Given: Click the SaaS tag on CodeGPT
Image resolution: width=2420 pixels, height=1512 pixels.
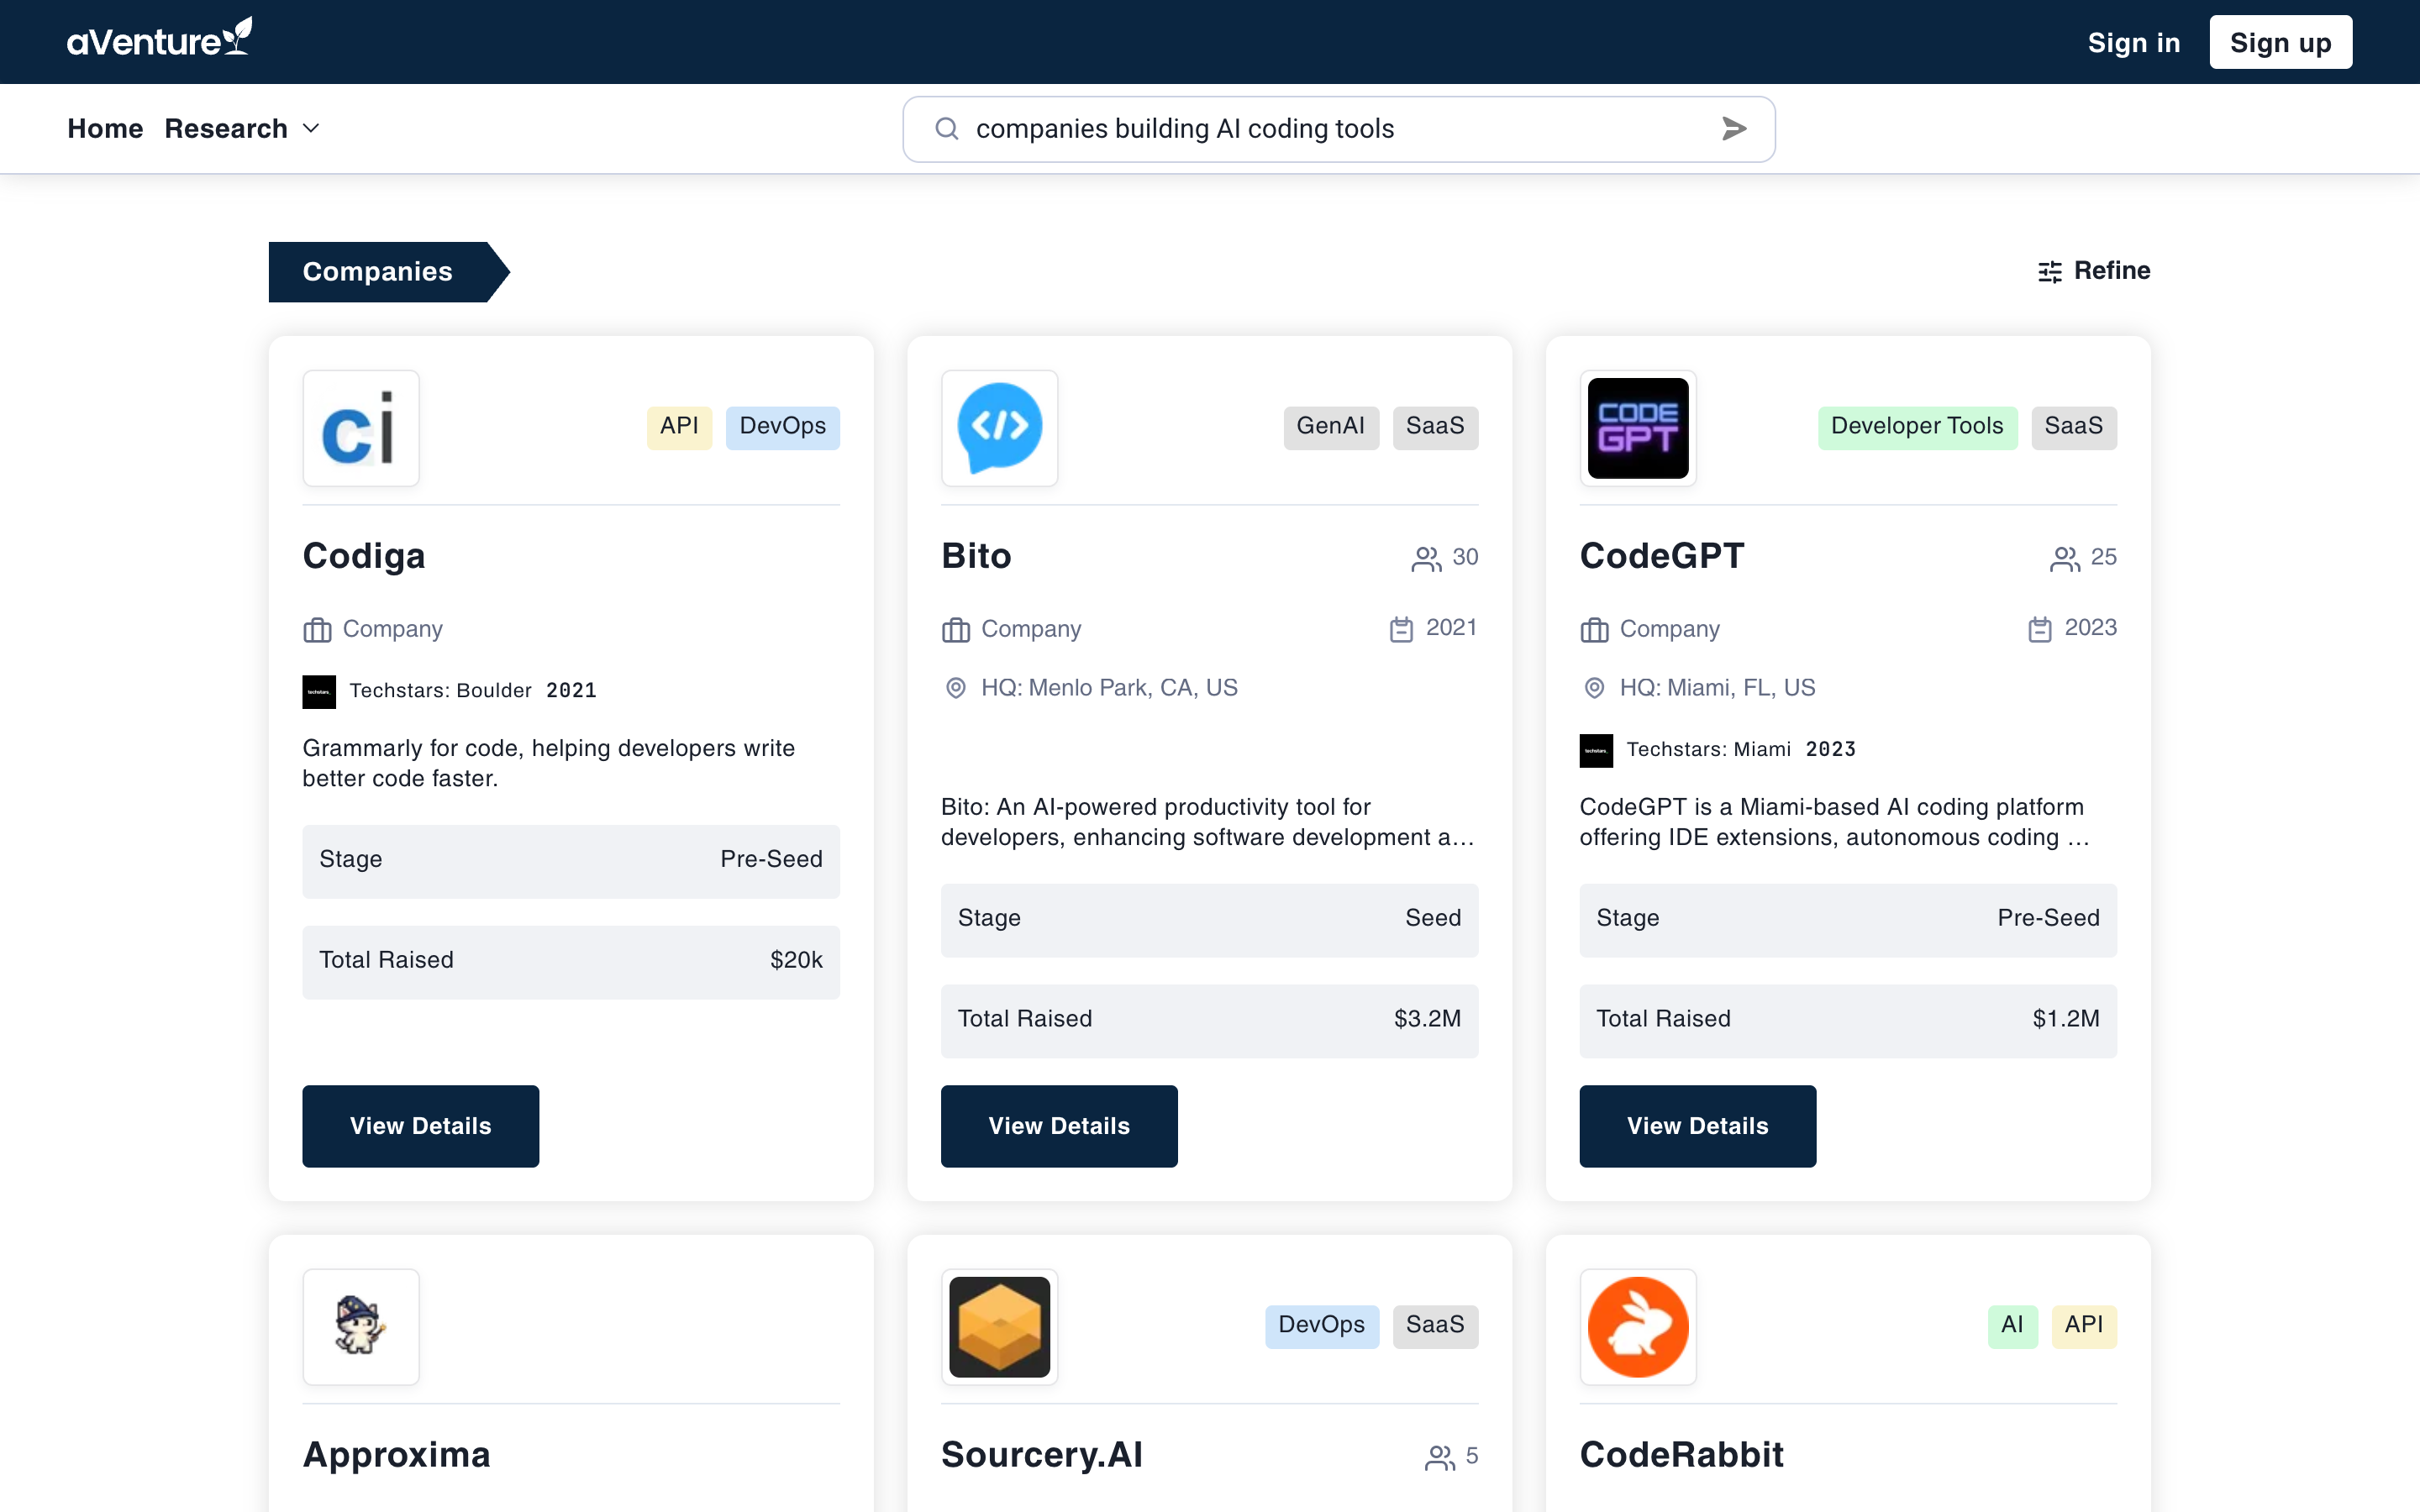Looking at the screenshot, I should [x=2074, y=427].
